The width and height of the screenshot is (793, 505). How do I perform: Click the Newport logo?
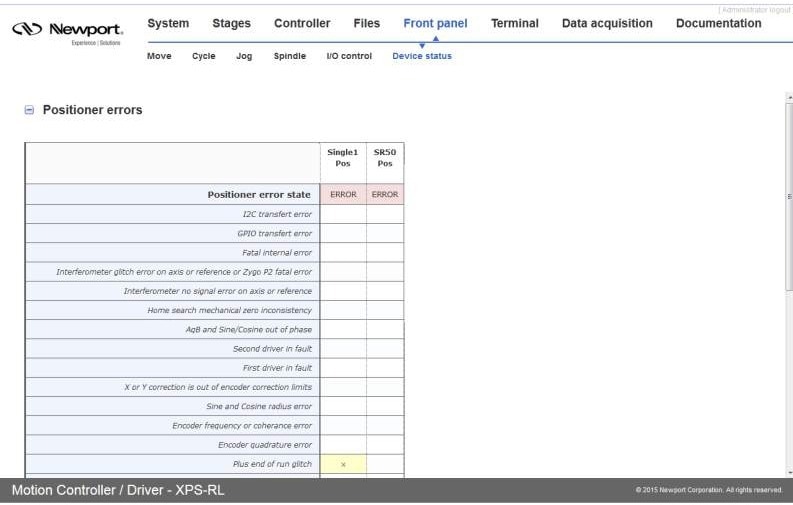tap(67, 32)
